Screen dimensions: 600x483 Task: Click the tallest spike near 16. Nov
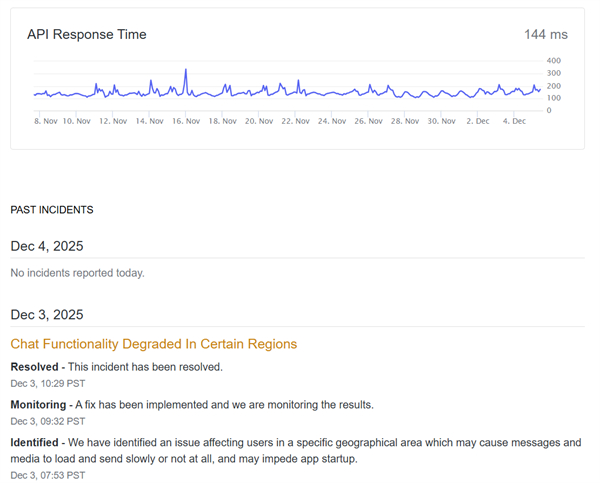point(186,71)
